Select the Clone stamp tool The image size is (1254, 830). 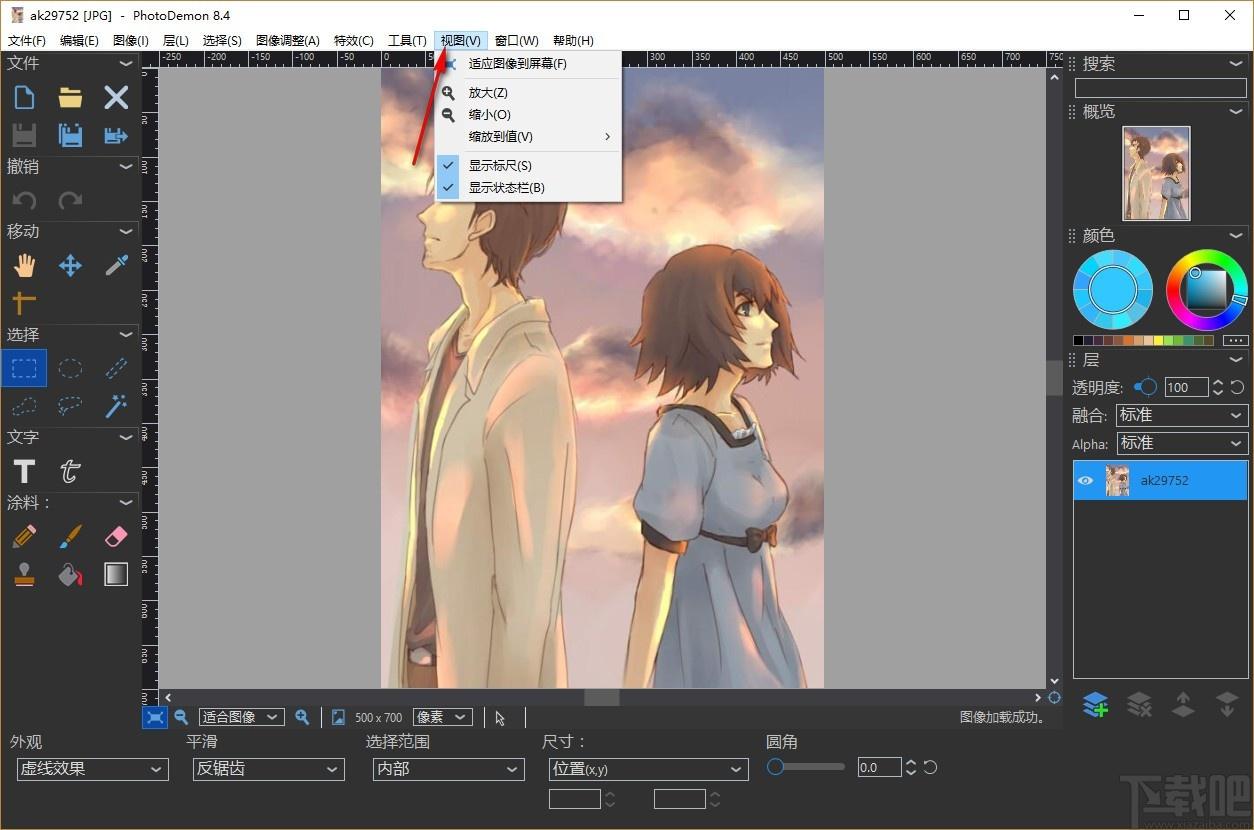coord(24,574)
